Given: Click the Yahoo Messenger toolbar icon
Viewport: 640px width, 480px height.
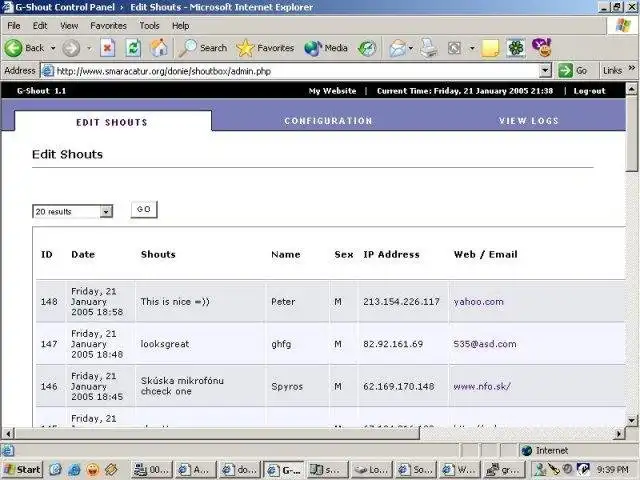Looking at the screenshot, I should 542,47.
